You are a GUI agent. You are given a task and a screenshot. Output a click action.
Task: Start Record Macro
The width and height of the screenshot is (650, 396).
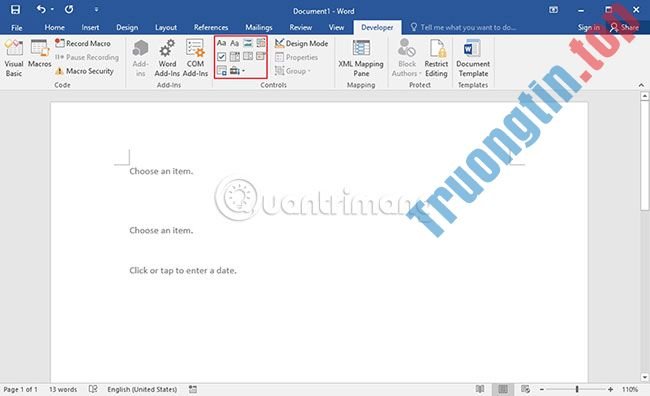pyautogui.click(x=83, y=43)
